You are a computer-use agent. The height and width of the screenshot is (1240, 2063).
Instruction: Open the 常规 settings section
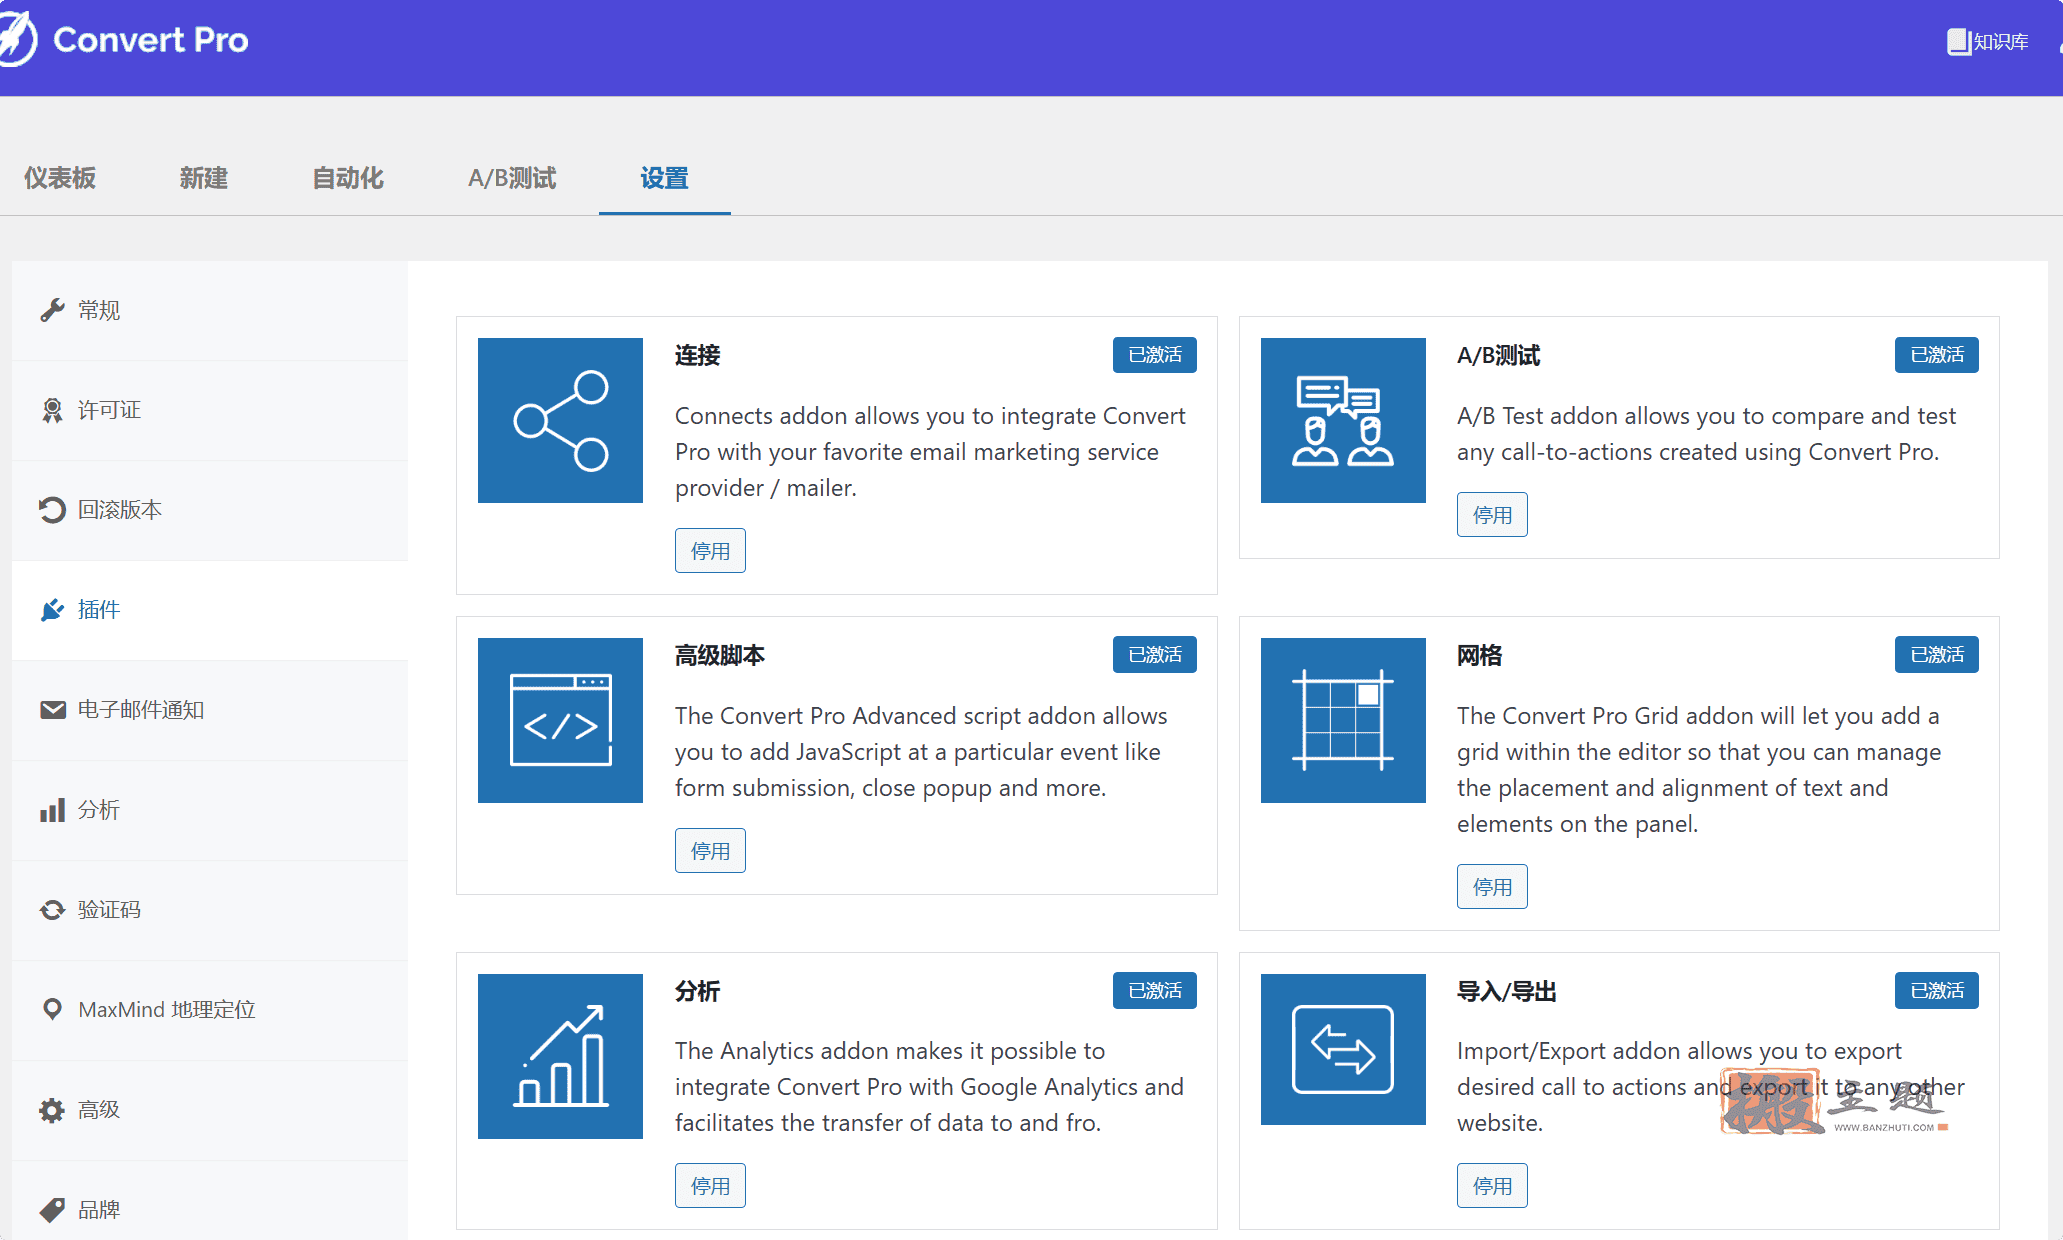click(x=210, y=310)
